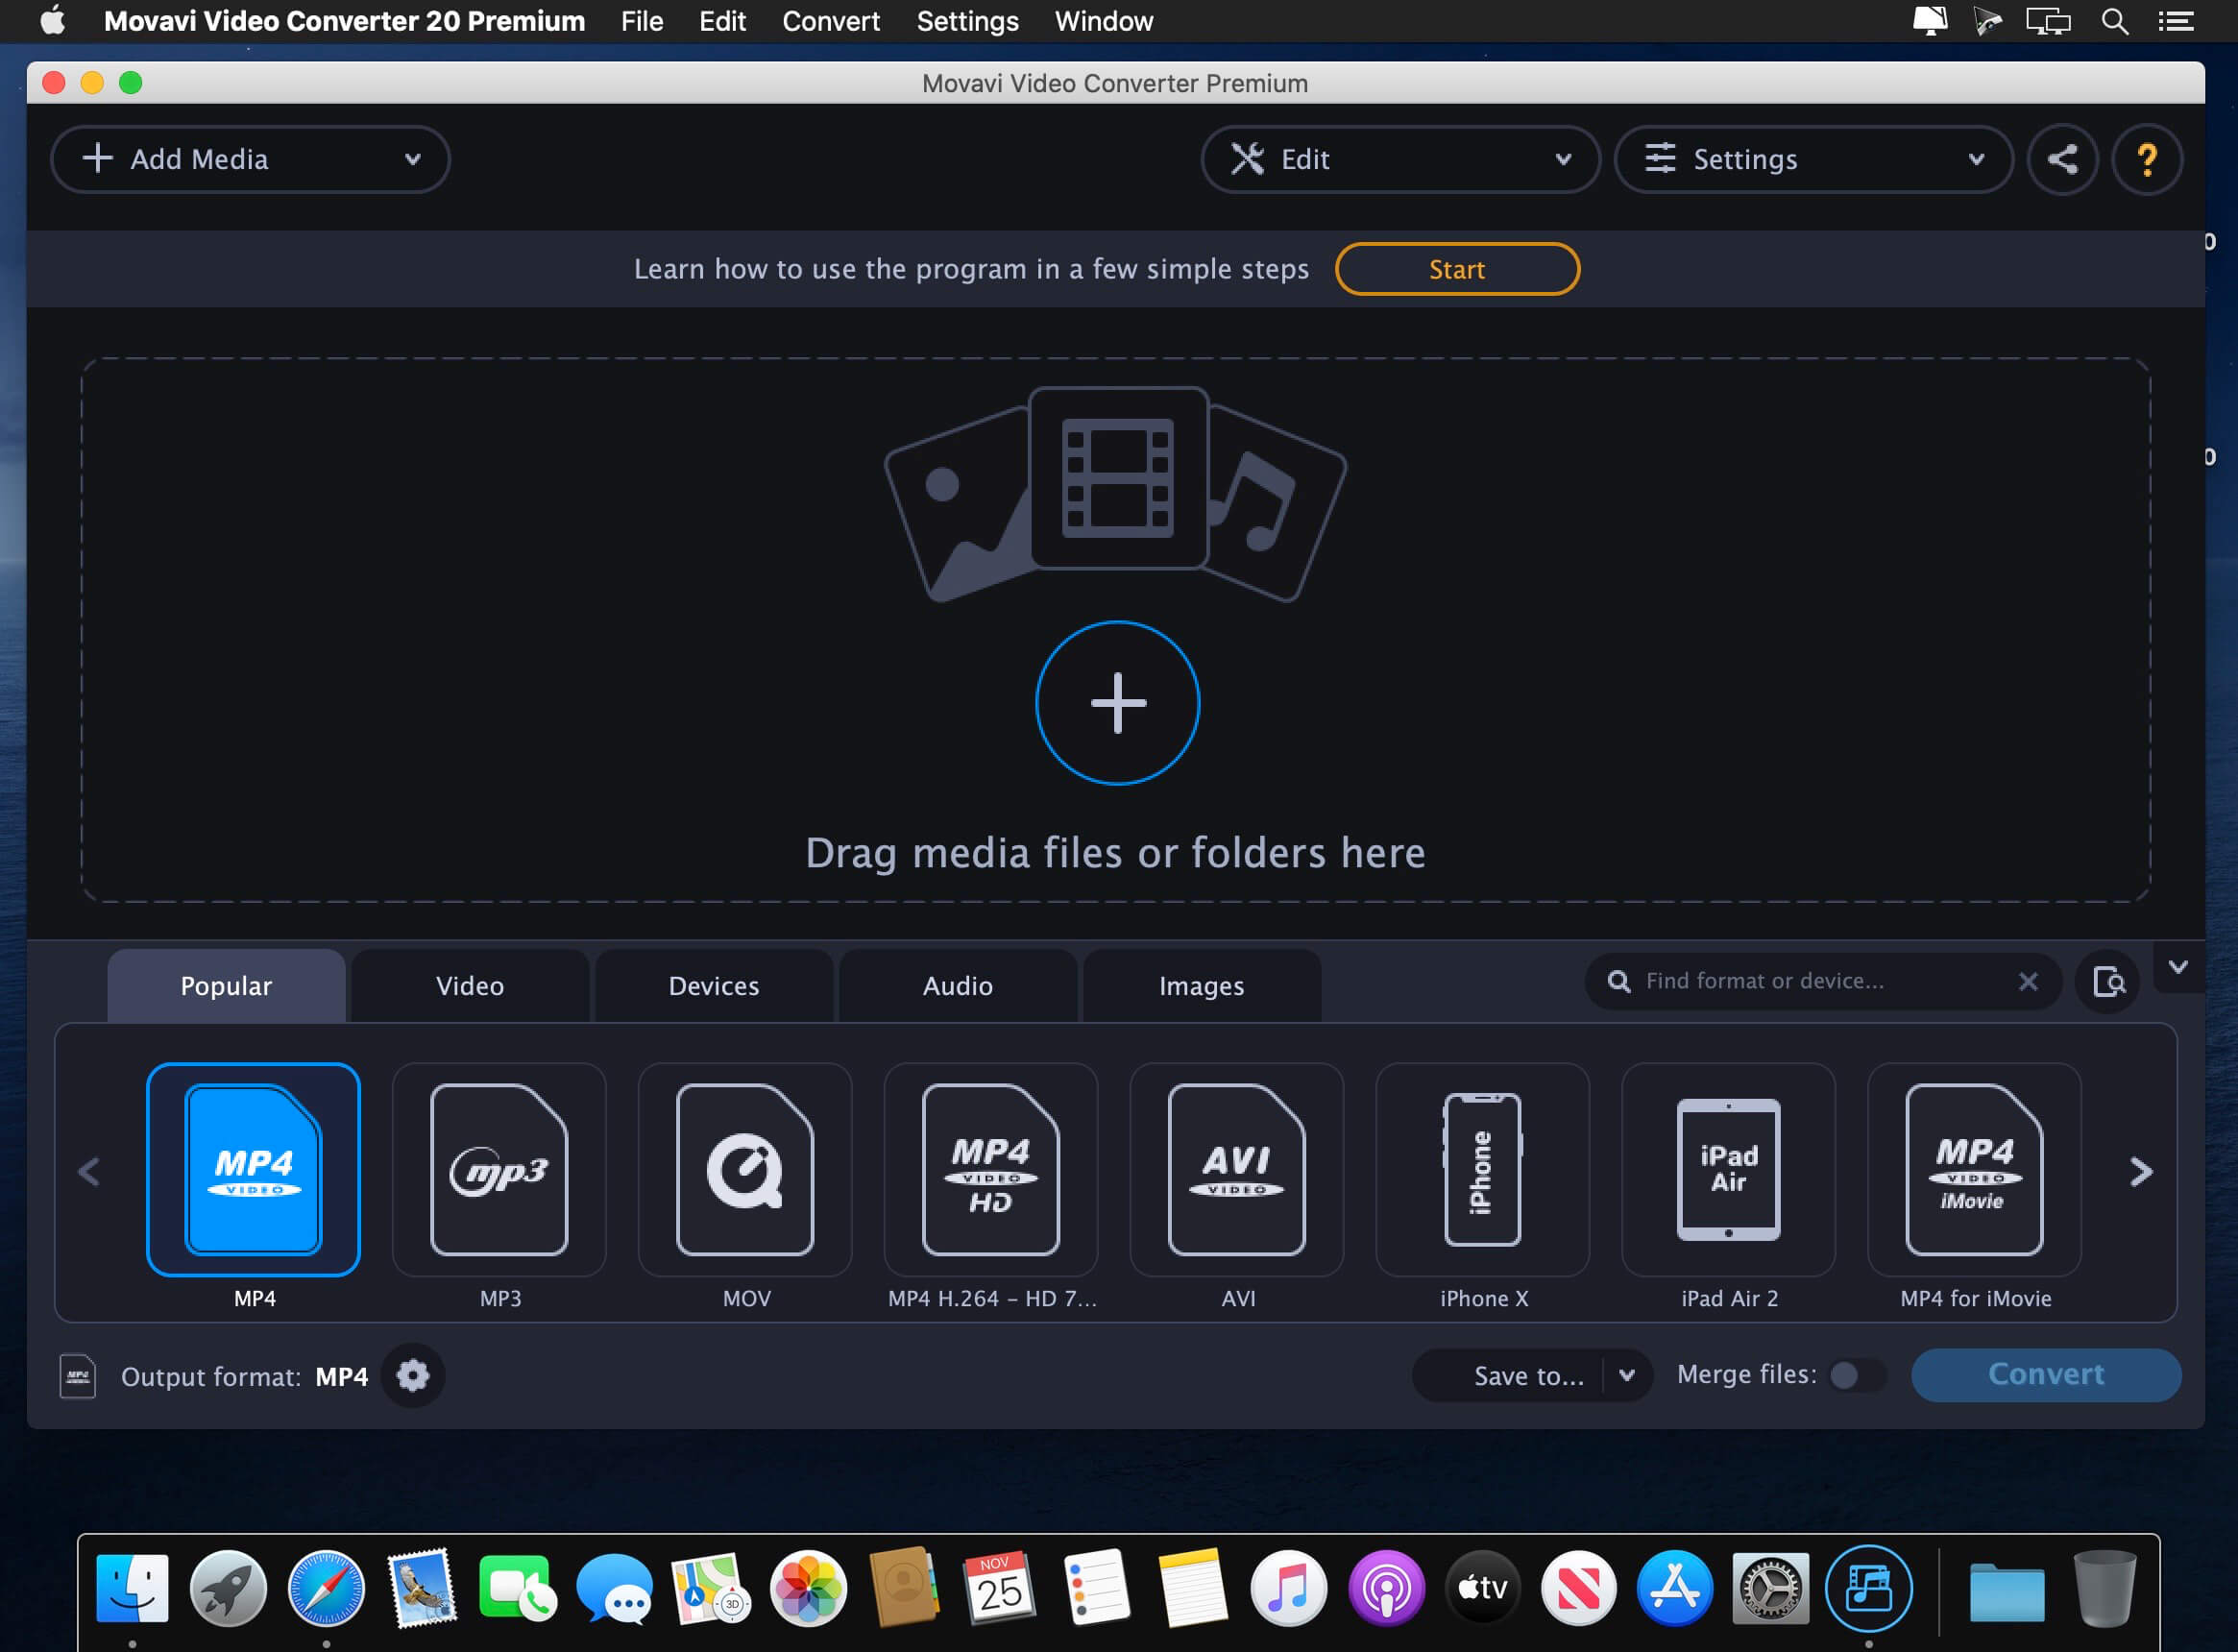The width and height of the screenshot is (2238, 1652).
Task: Open output format settings gear
Action: pos(413,1375)
